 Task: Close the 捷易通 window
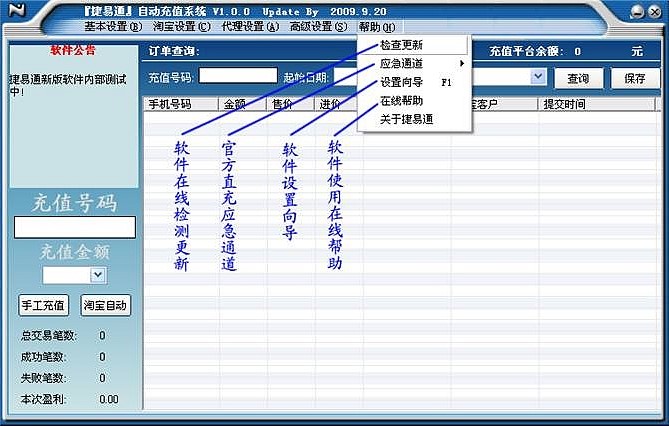pyautogui.click(x=654, y=12)
